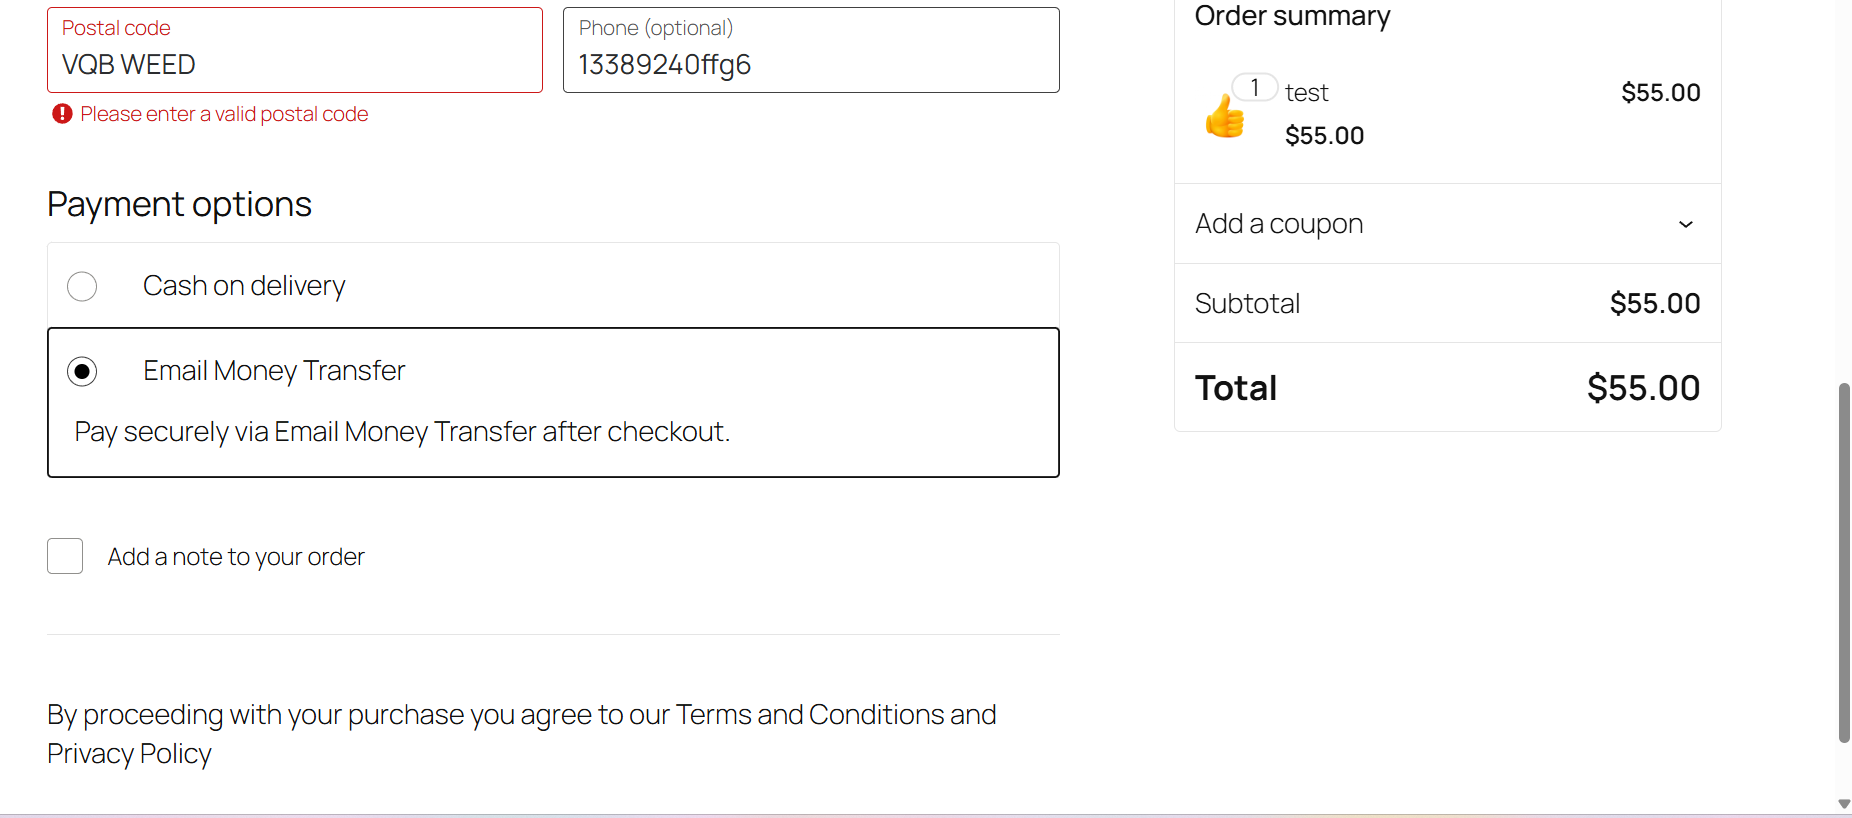Open the coupon code area
The height and width of the screenshot is (818, 1852).
[1279, 224]
